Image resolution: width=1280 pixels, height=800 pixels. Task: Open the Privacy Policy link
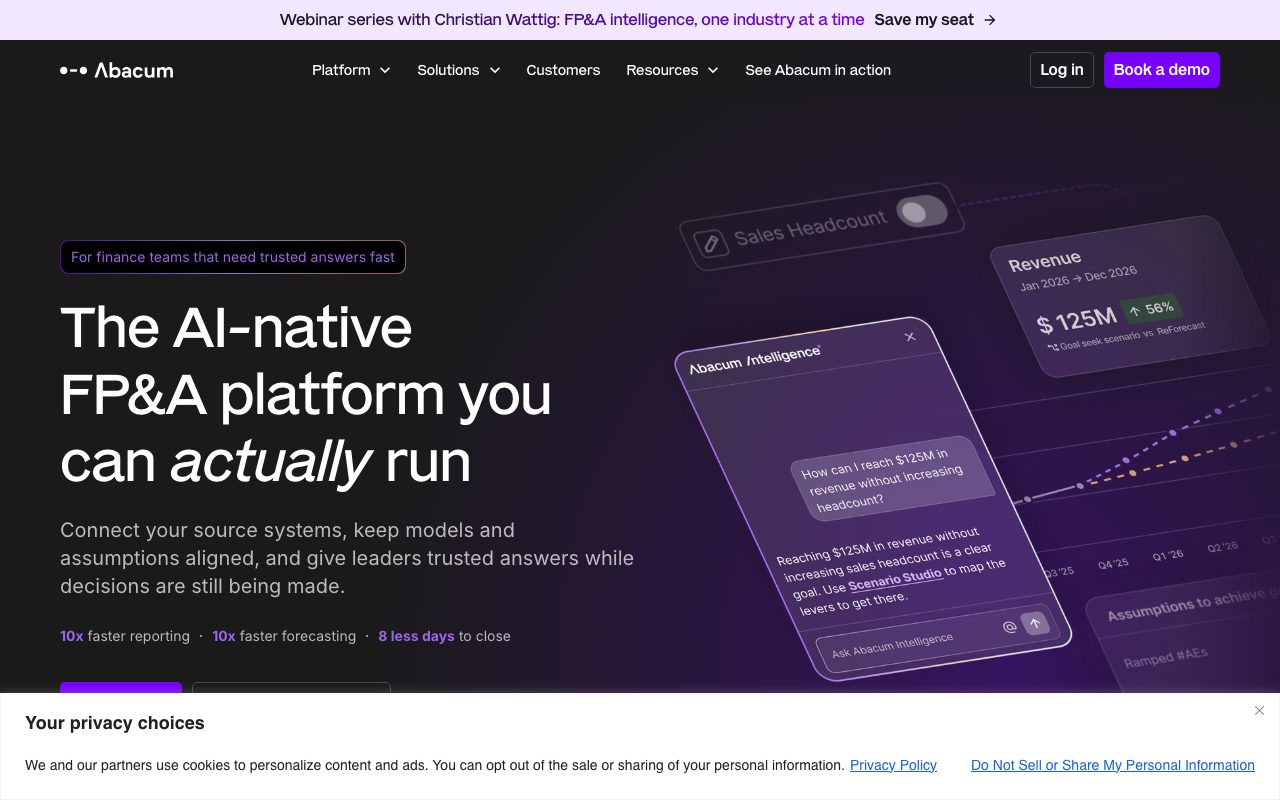click(893, 765)
